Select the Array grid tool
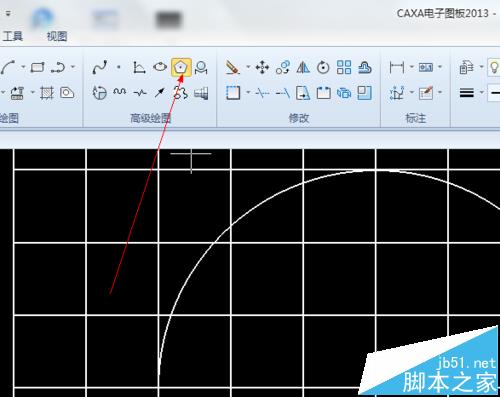The height and width of the screenshot is (397, 500). point(344,67)
